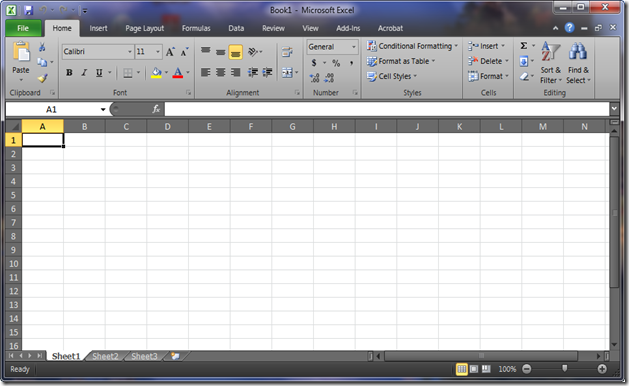Switch to the Page Layout tab

point(145,28)
